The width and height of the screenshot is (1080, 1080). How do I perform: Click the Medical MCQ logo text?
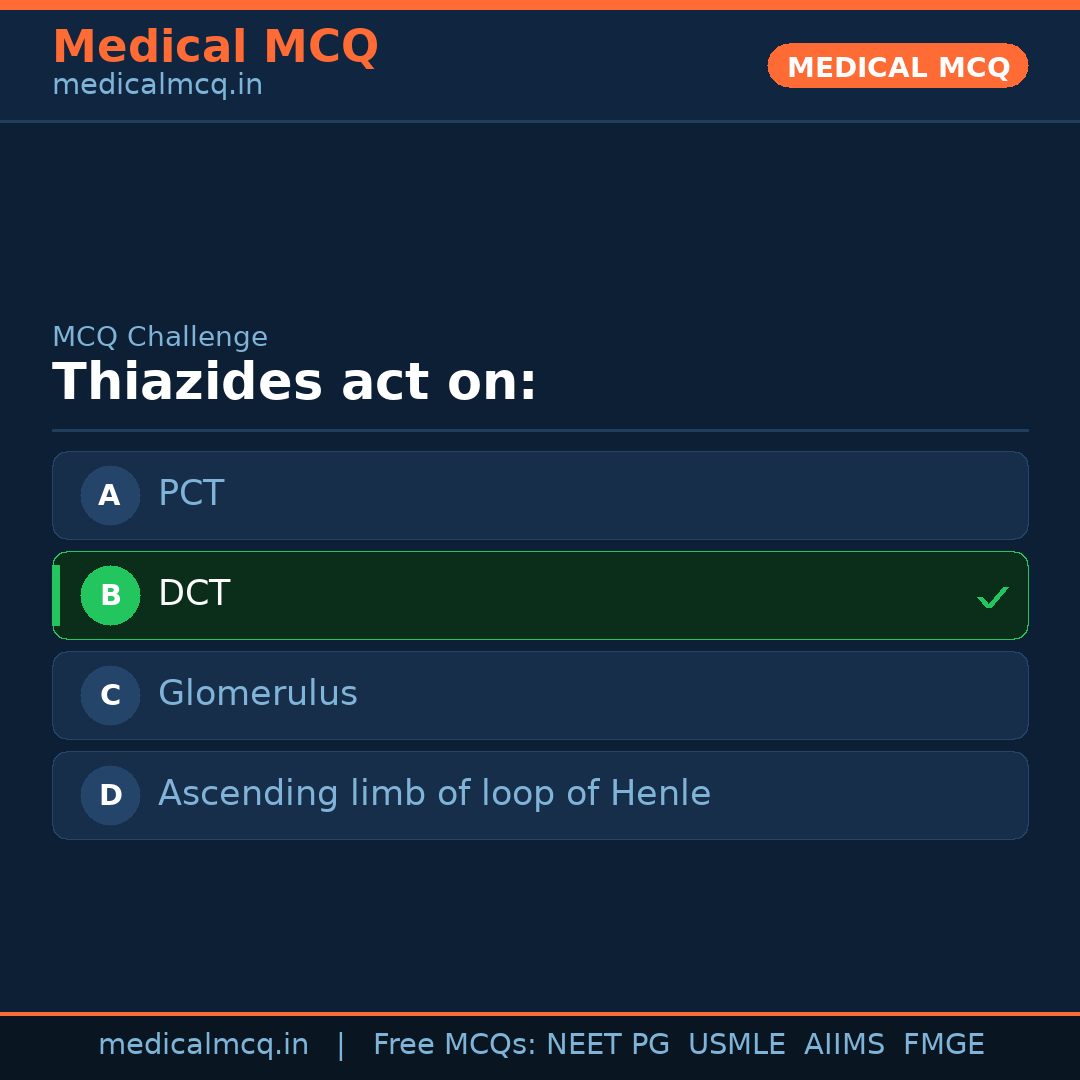click(x=215, y=46)
